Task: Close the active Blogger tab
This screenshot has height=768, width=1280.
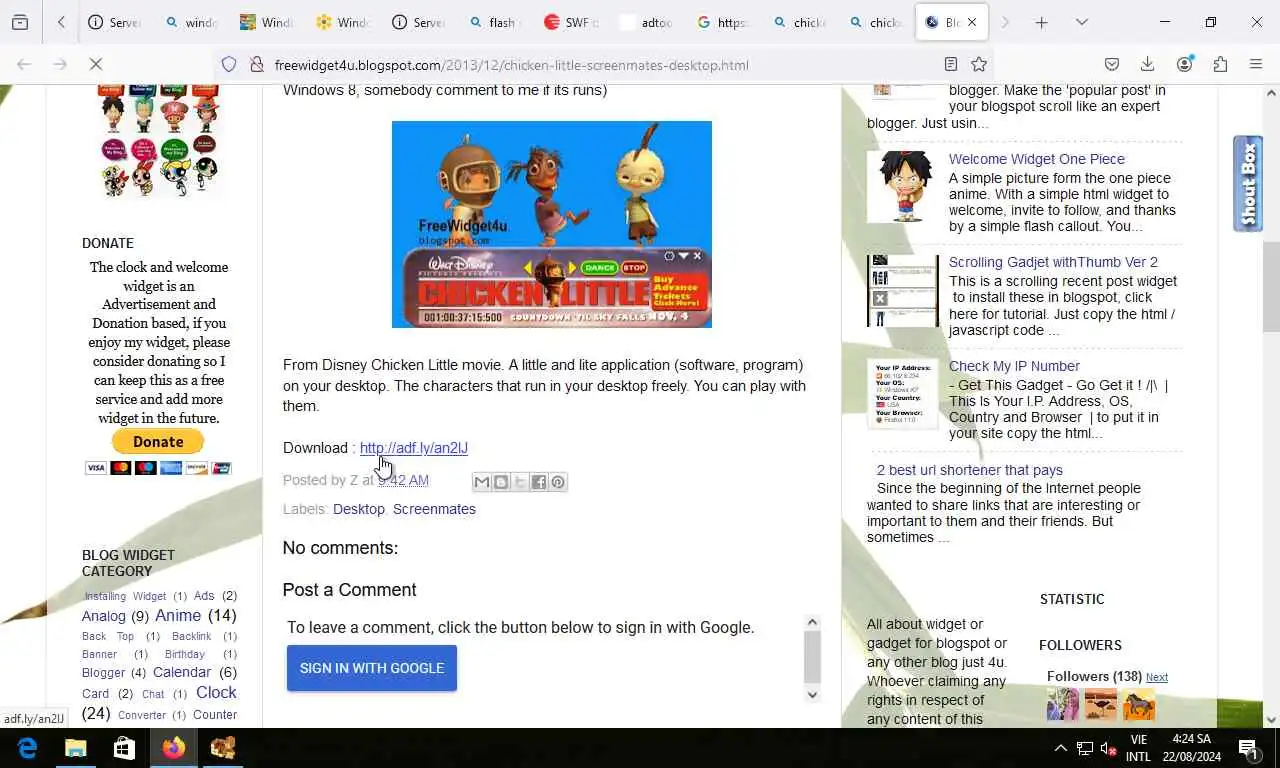Action: click(971, 22)
